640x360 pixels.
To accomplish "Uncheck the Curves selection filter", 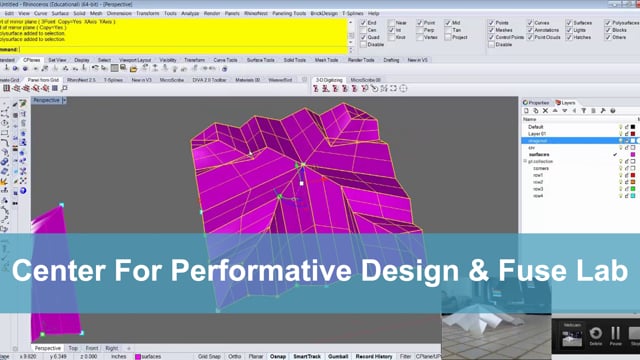I will (x=530, y=23).
